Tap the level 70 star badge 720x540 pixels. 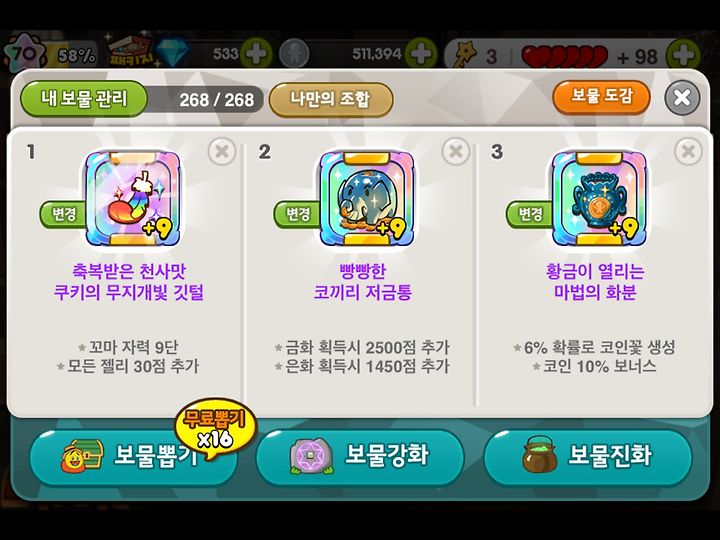25,54
